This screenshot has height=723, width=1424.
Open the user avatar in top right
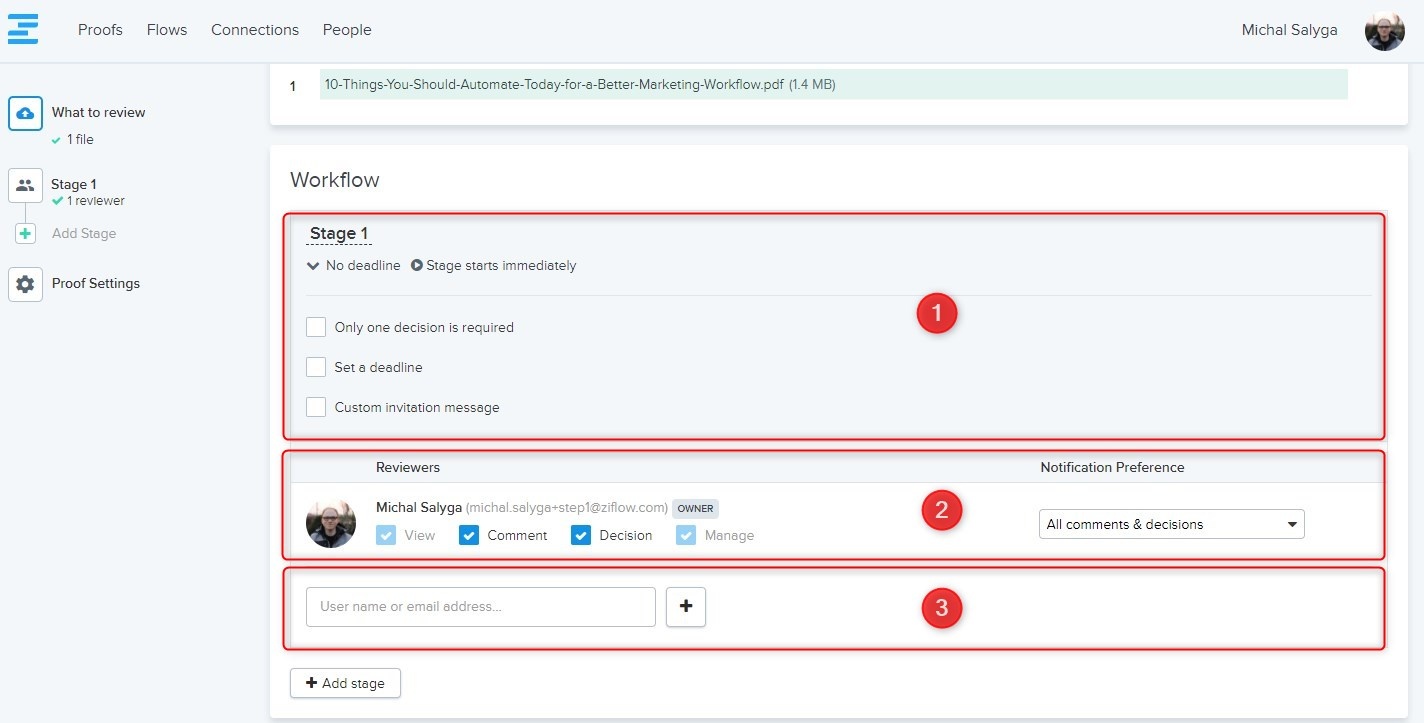(1384, 30)
